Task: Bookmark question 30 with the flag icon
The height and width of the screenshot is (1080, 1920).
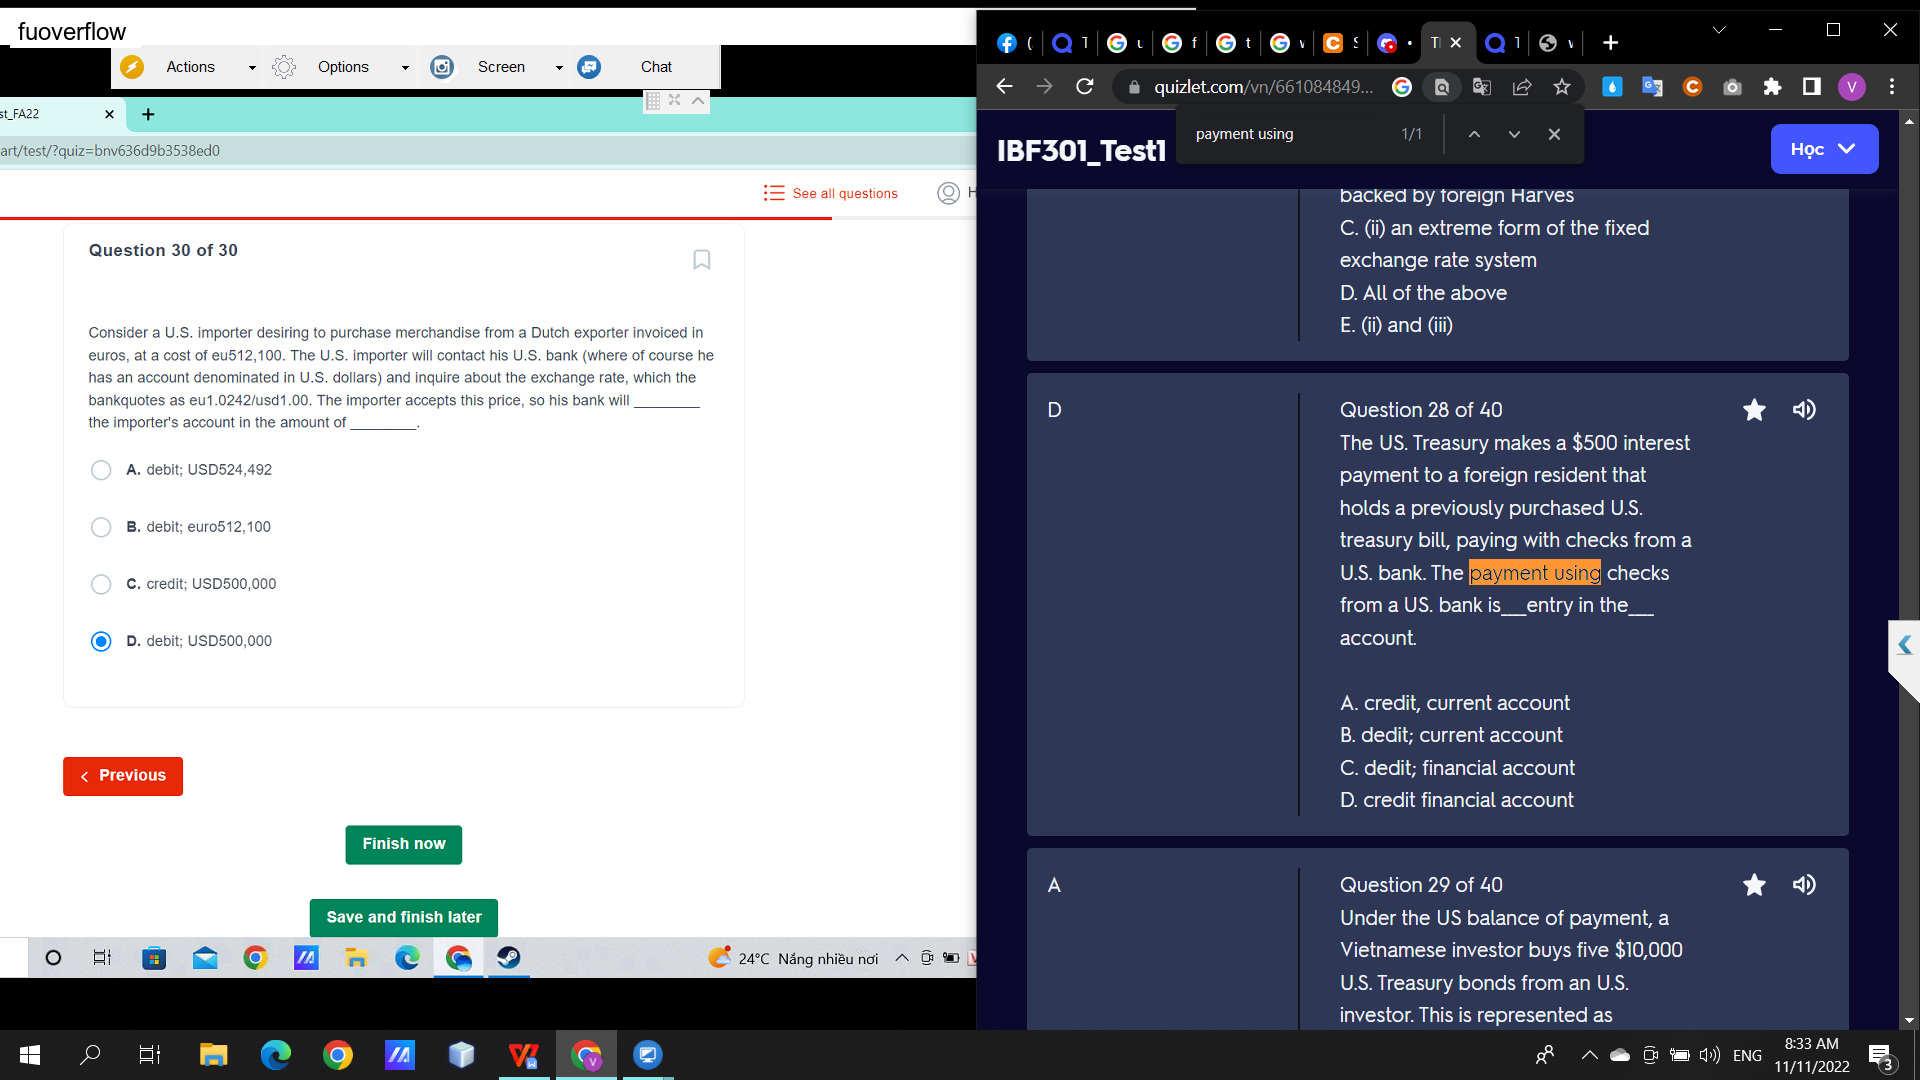Action: click(x=702, y=260)
